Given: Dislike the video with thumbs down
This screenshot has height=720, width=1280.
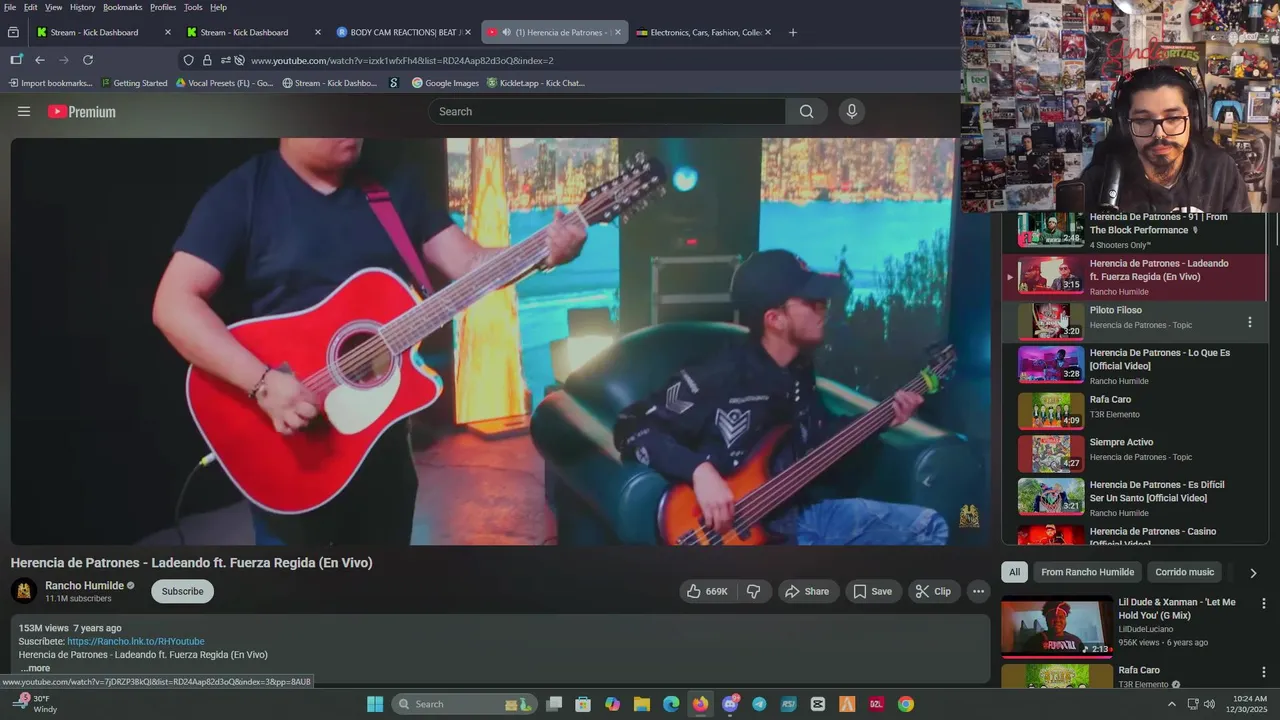Looking at the screenshot, I should (x=754, y=591).
